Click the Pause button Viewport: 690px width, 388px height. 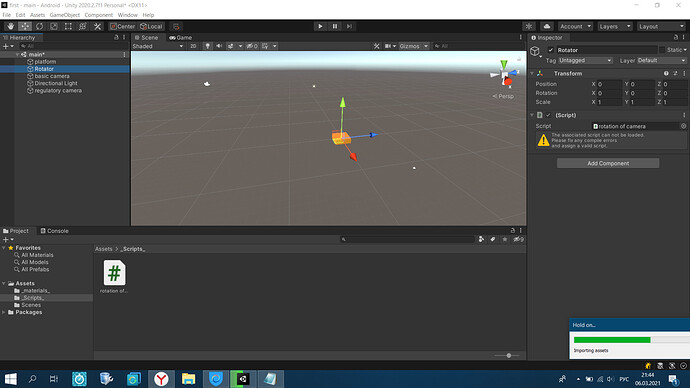click(334, 26)
